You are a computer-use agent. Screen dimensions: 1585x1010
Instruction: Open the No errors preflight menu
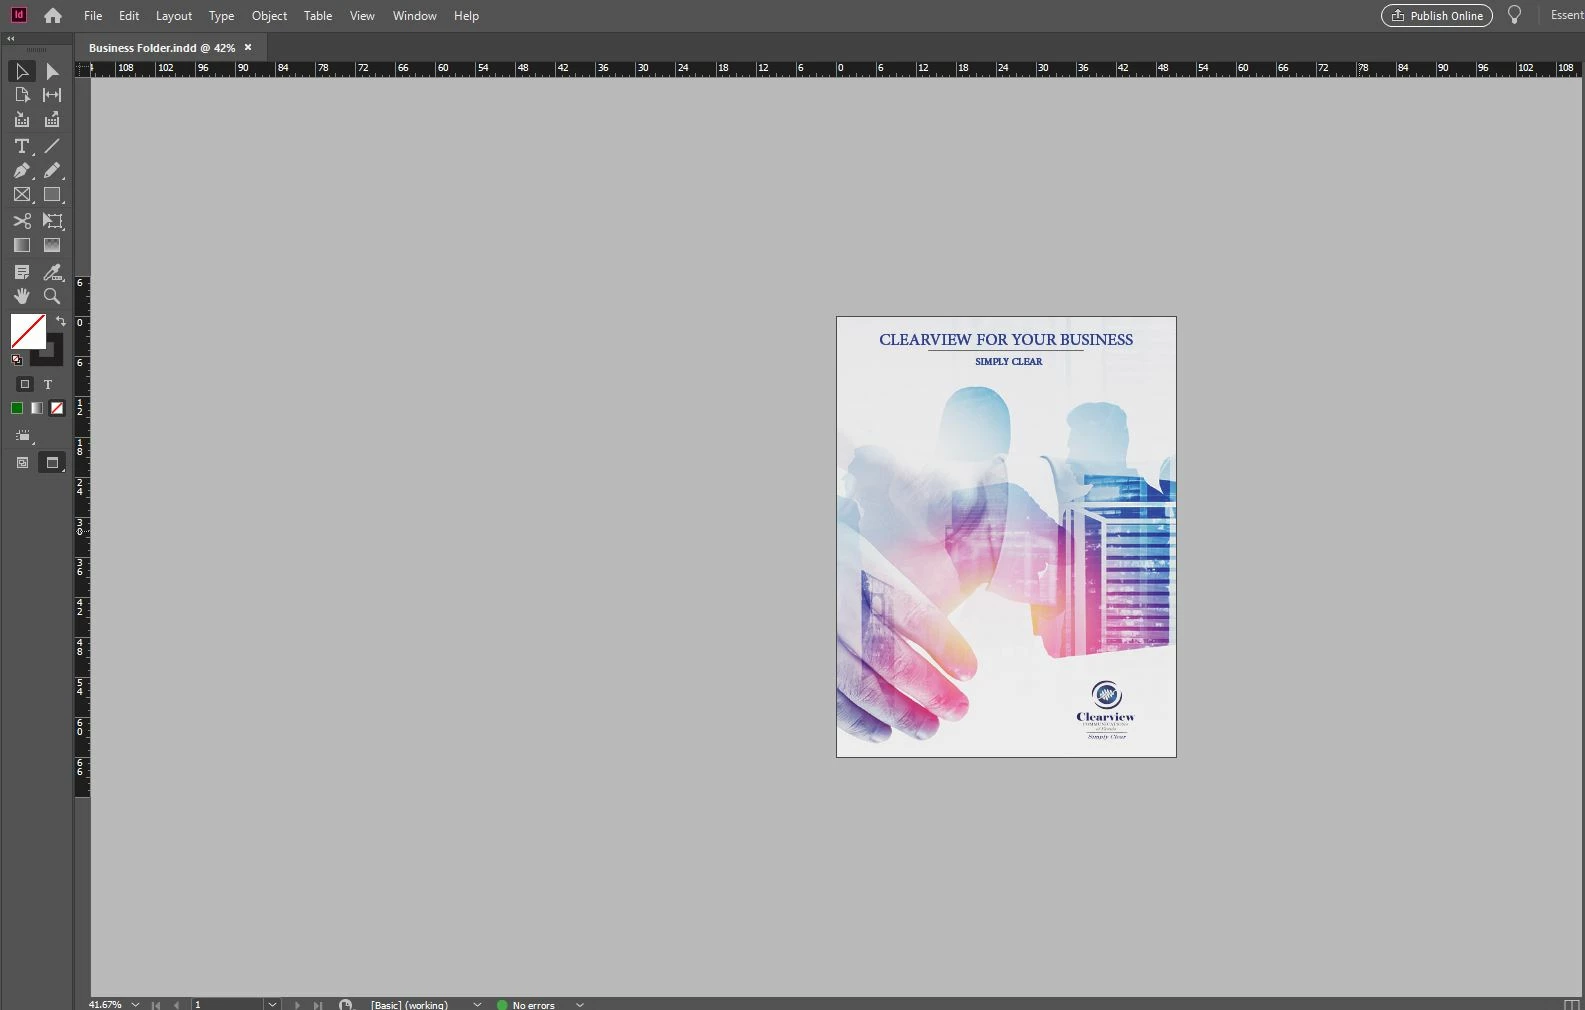coord(579,1004)
